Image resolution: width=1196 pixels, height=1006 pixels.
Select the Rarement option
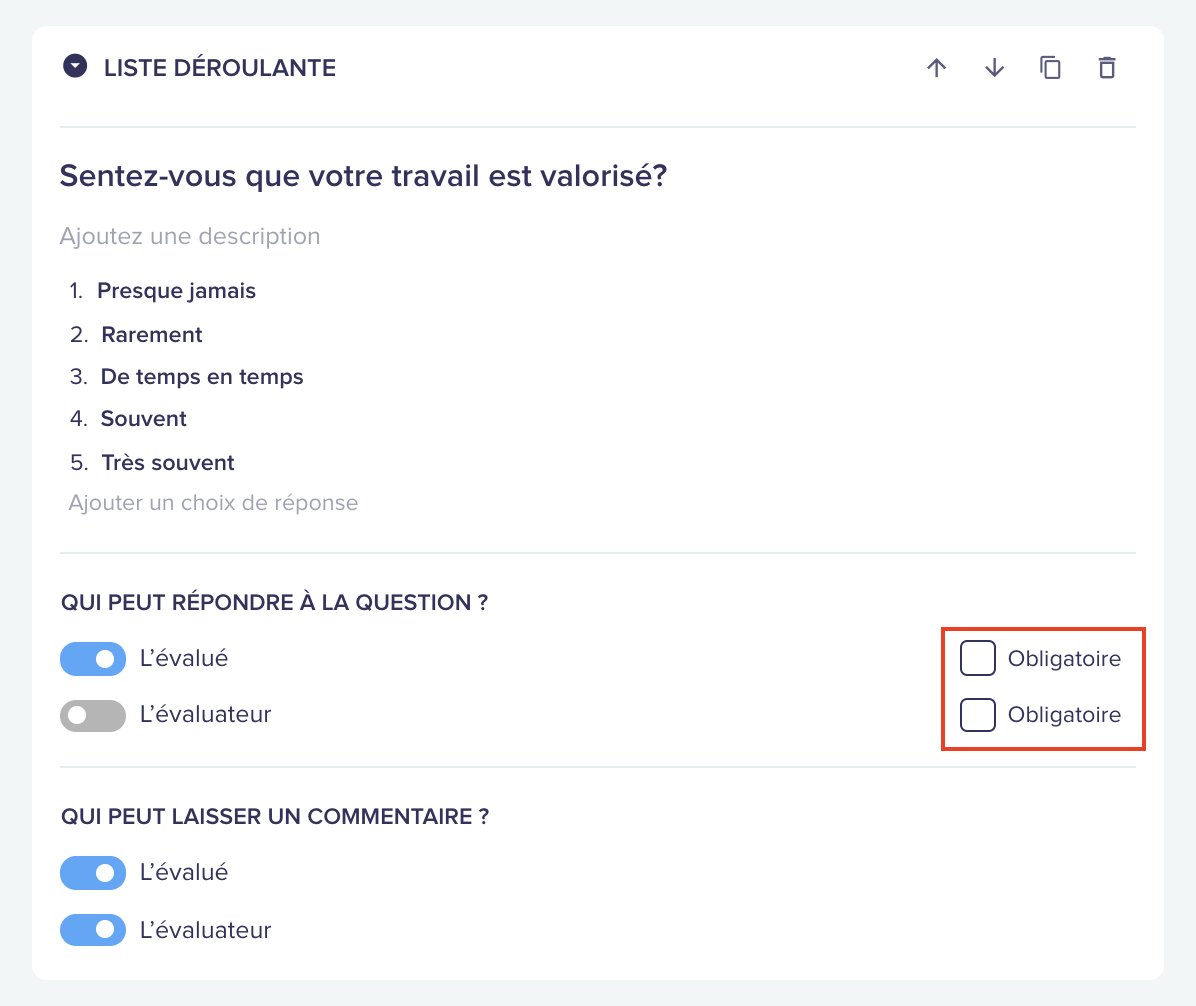(152, 335)
